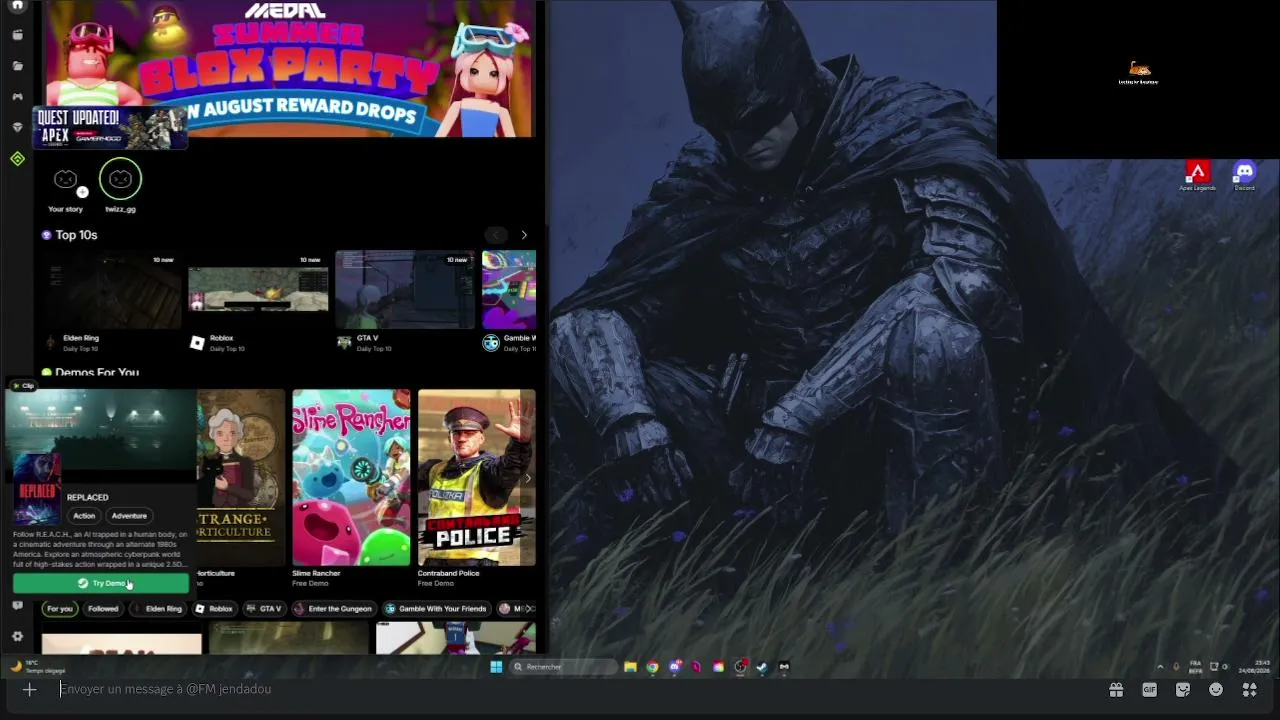Open Strange Horticulture demo card
The height and width of the screenshot is (720, 1280).
(x=241, y=478)
